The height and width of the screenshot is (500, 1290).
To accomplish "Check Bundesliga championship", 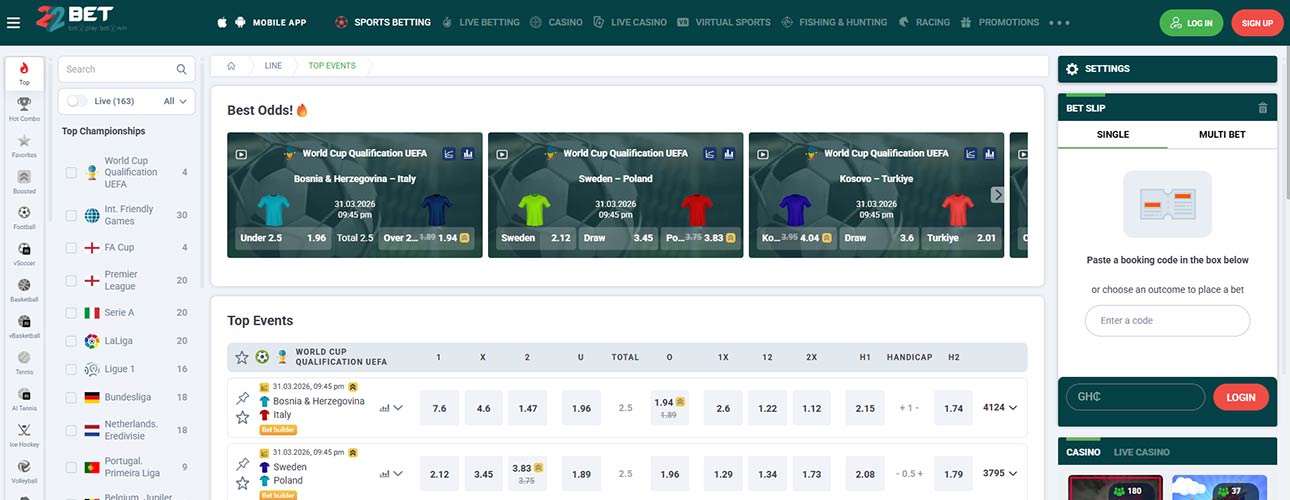I will [71, 397].
